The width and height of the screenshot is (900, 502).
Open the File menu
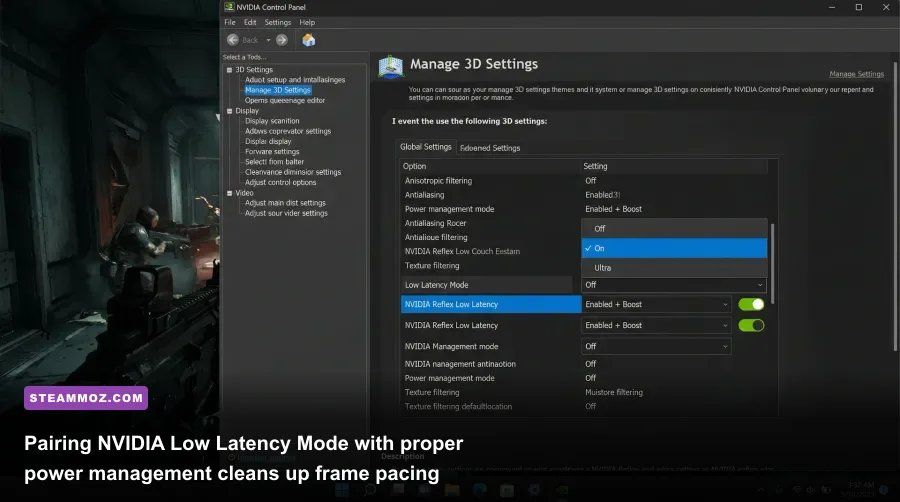coord(230,22)
